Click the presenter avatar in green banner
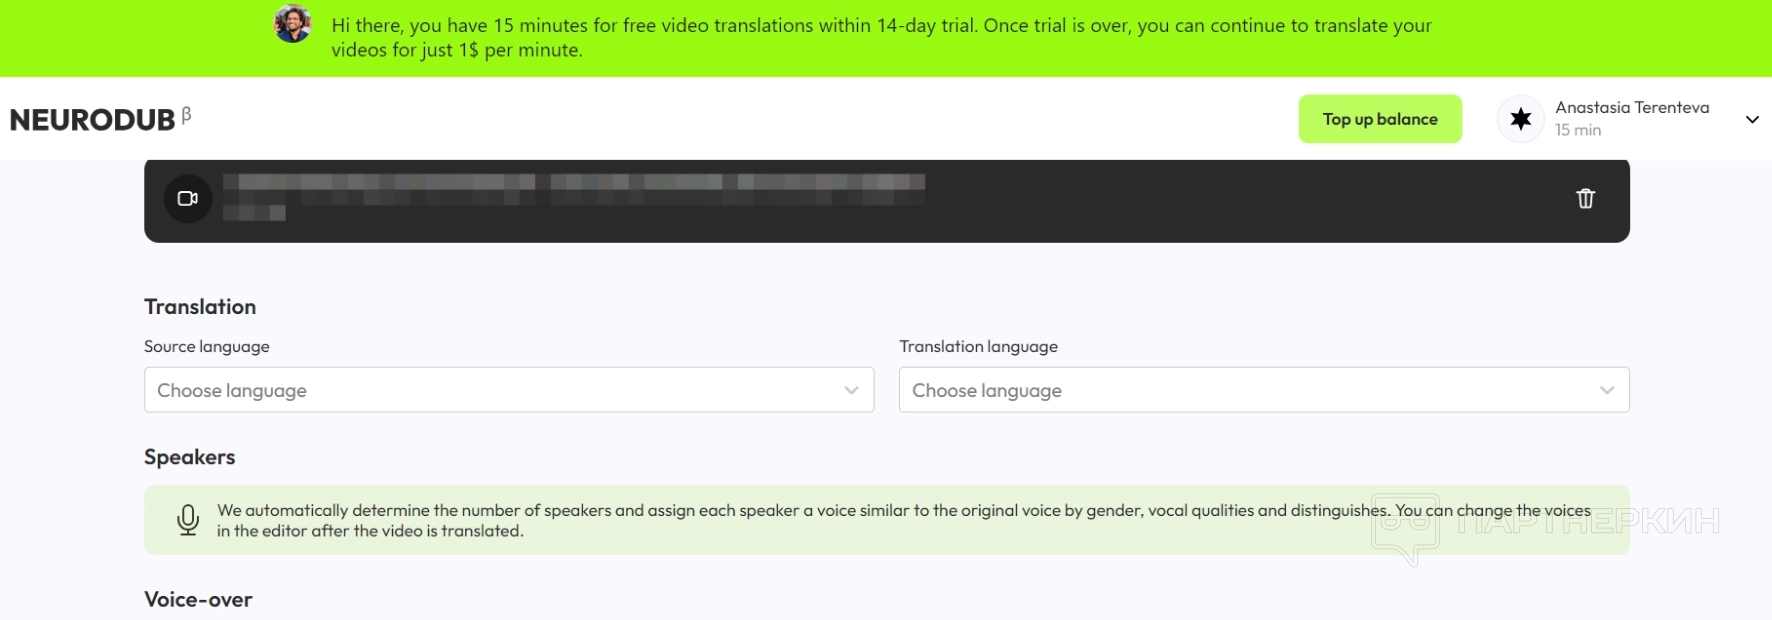 point(293,24)
